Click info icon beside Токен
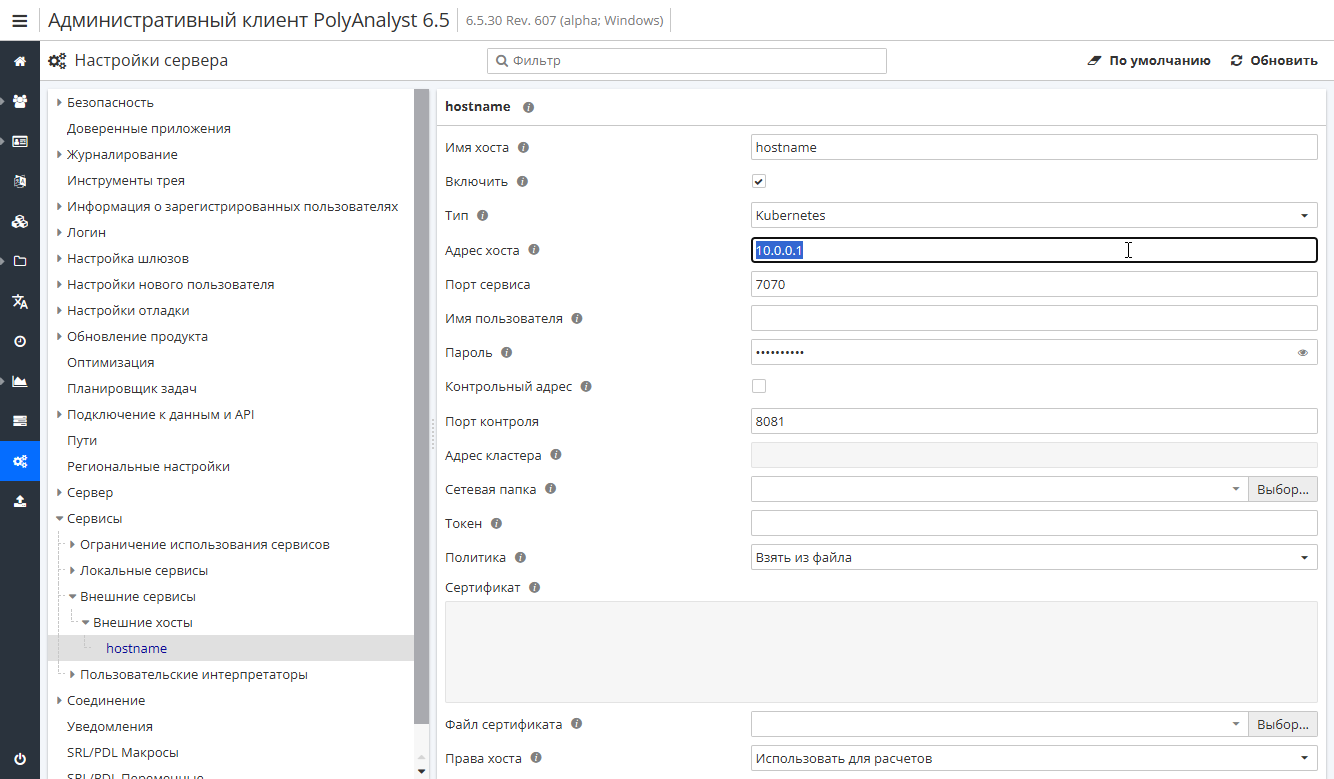This screenshot has height=779, width=1334. [x=496, y=524]
